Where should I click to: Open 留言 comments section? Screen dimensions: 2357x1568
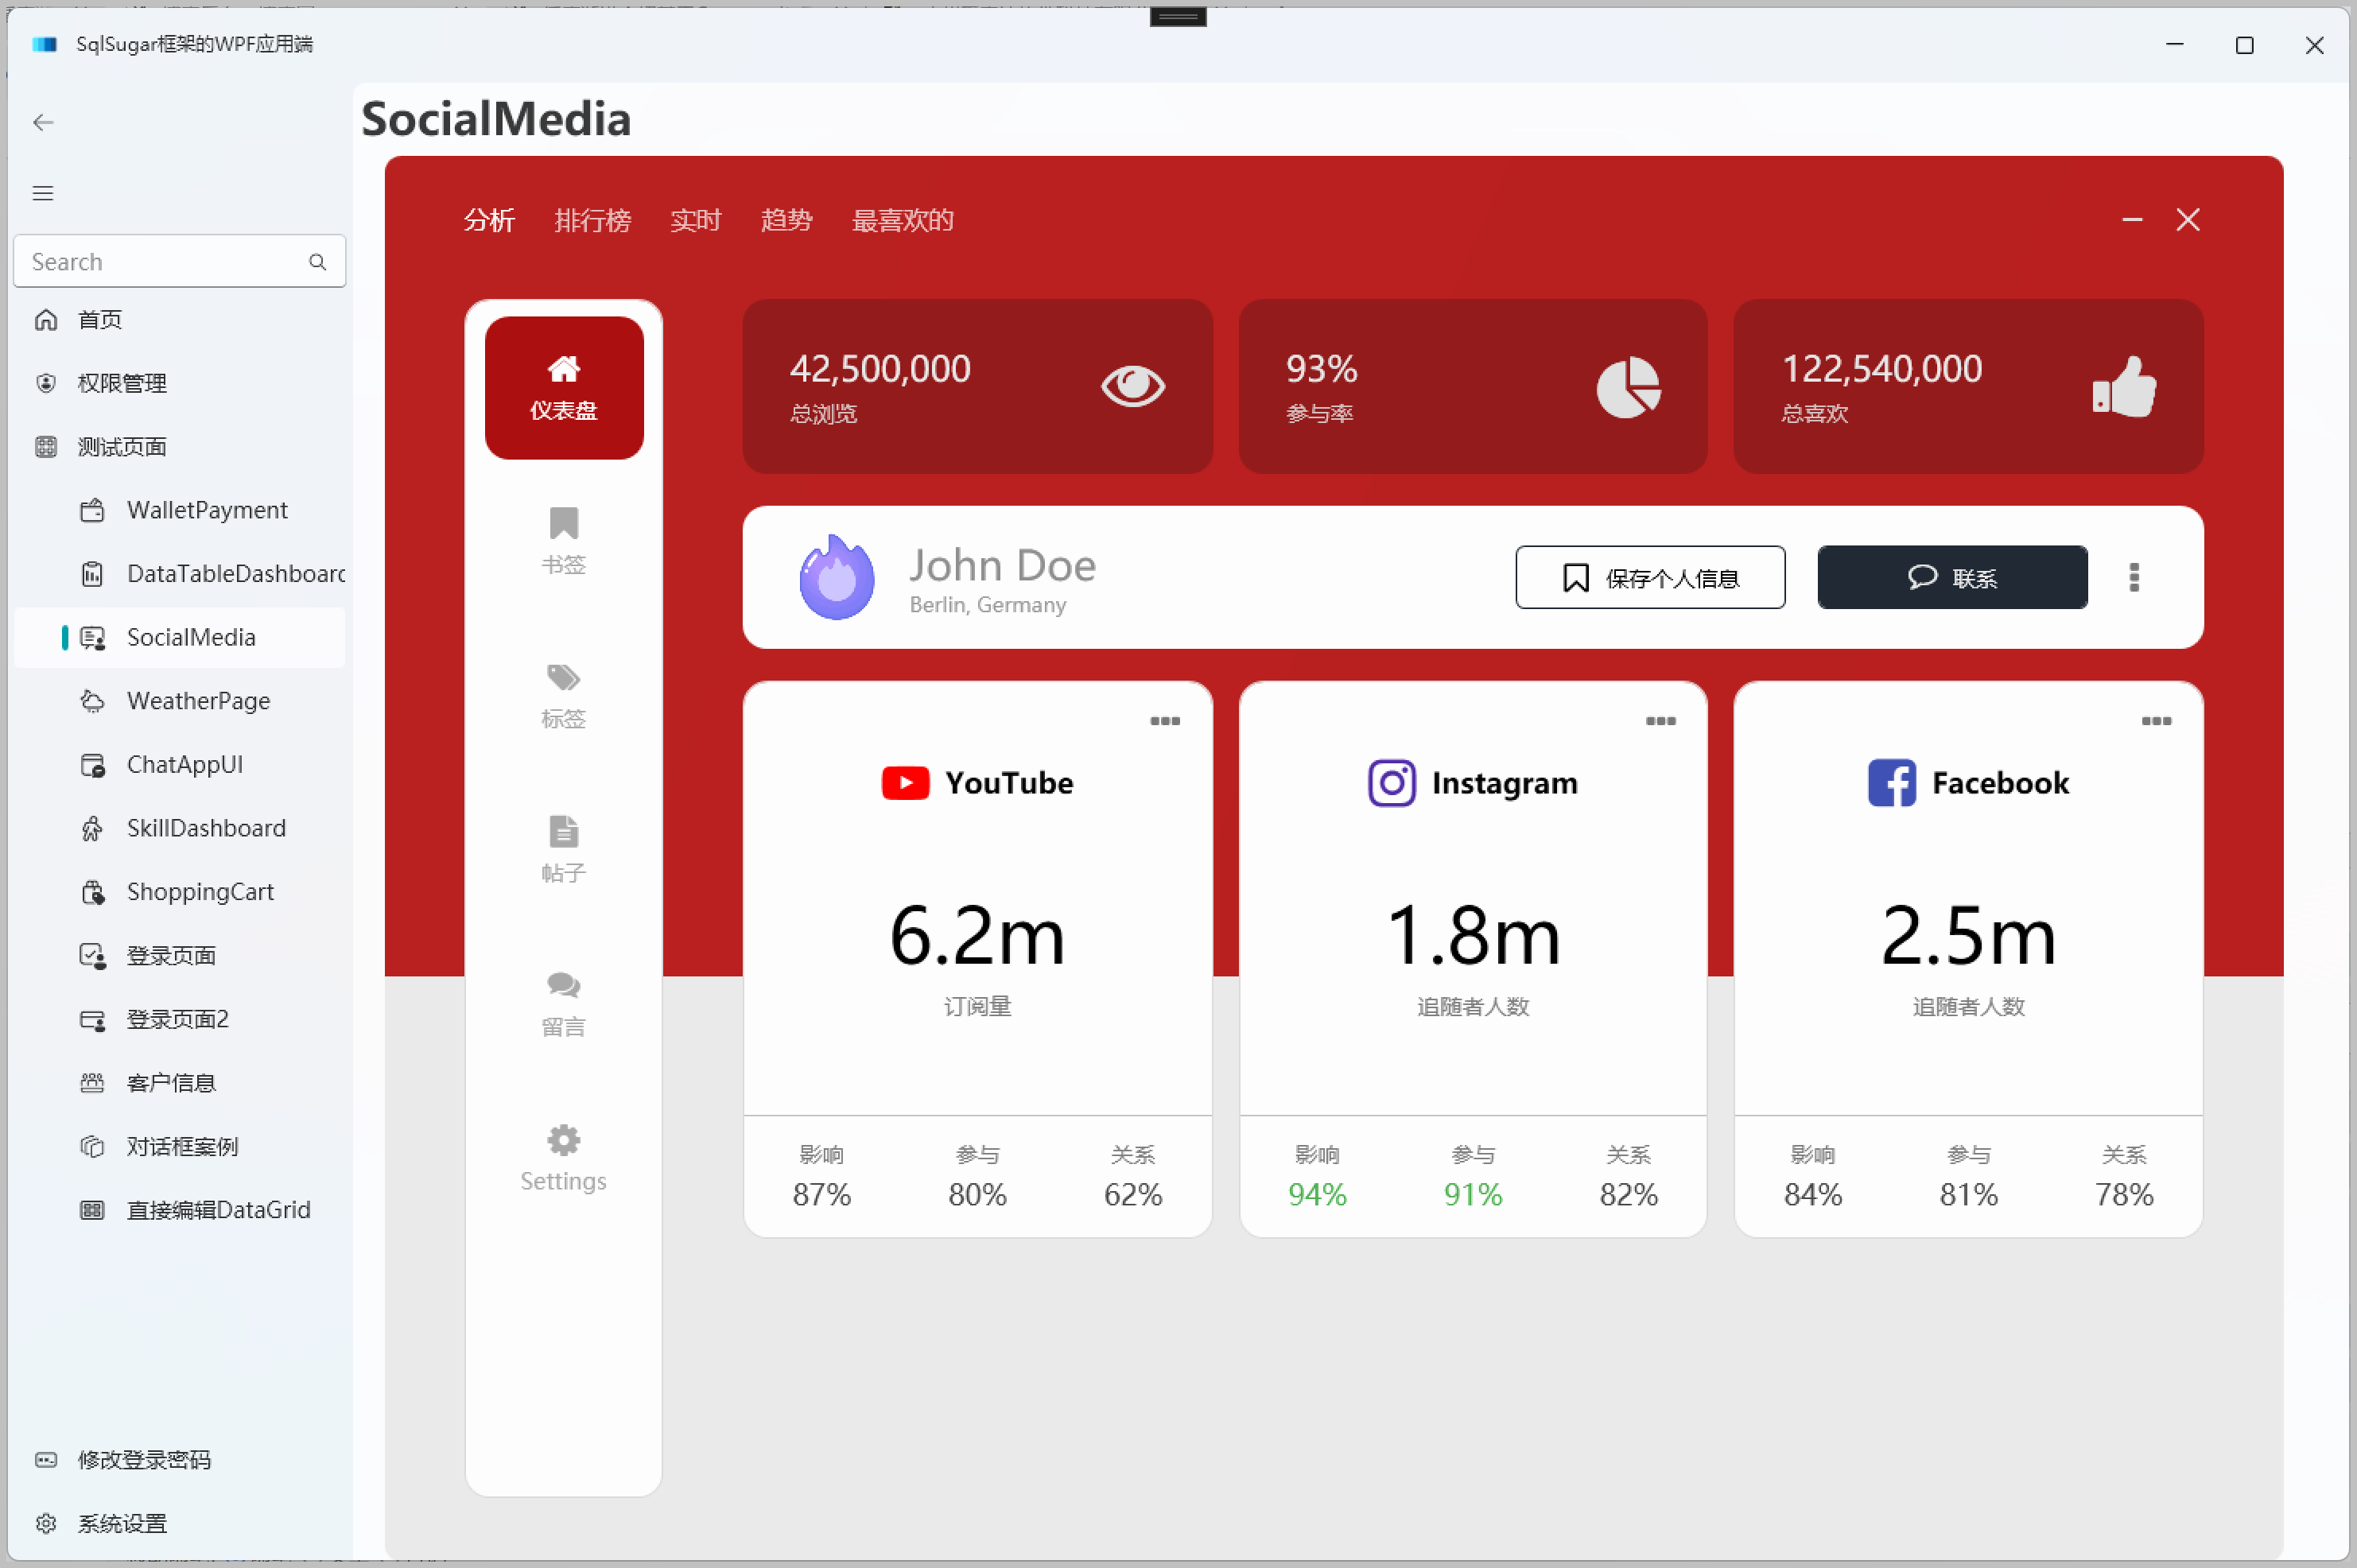[564, 1004]
